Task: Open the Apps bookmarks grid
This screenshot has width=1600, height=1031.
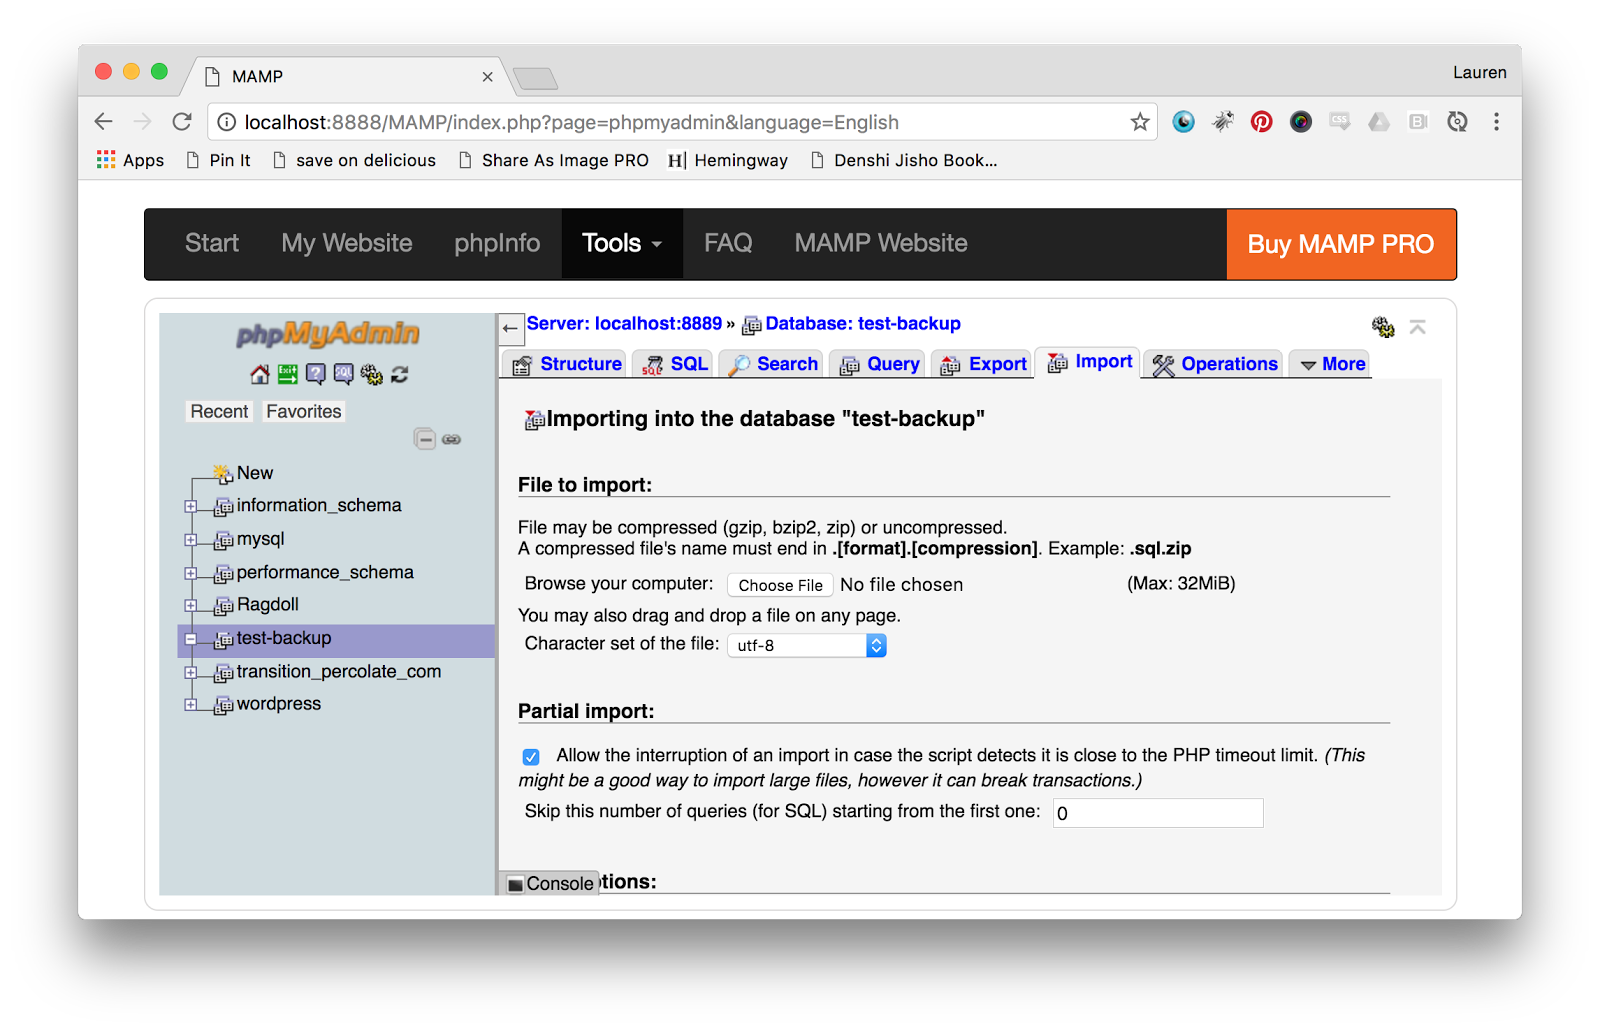Action: point(130,160)
